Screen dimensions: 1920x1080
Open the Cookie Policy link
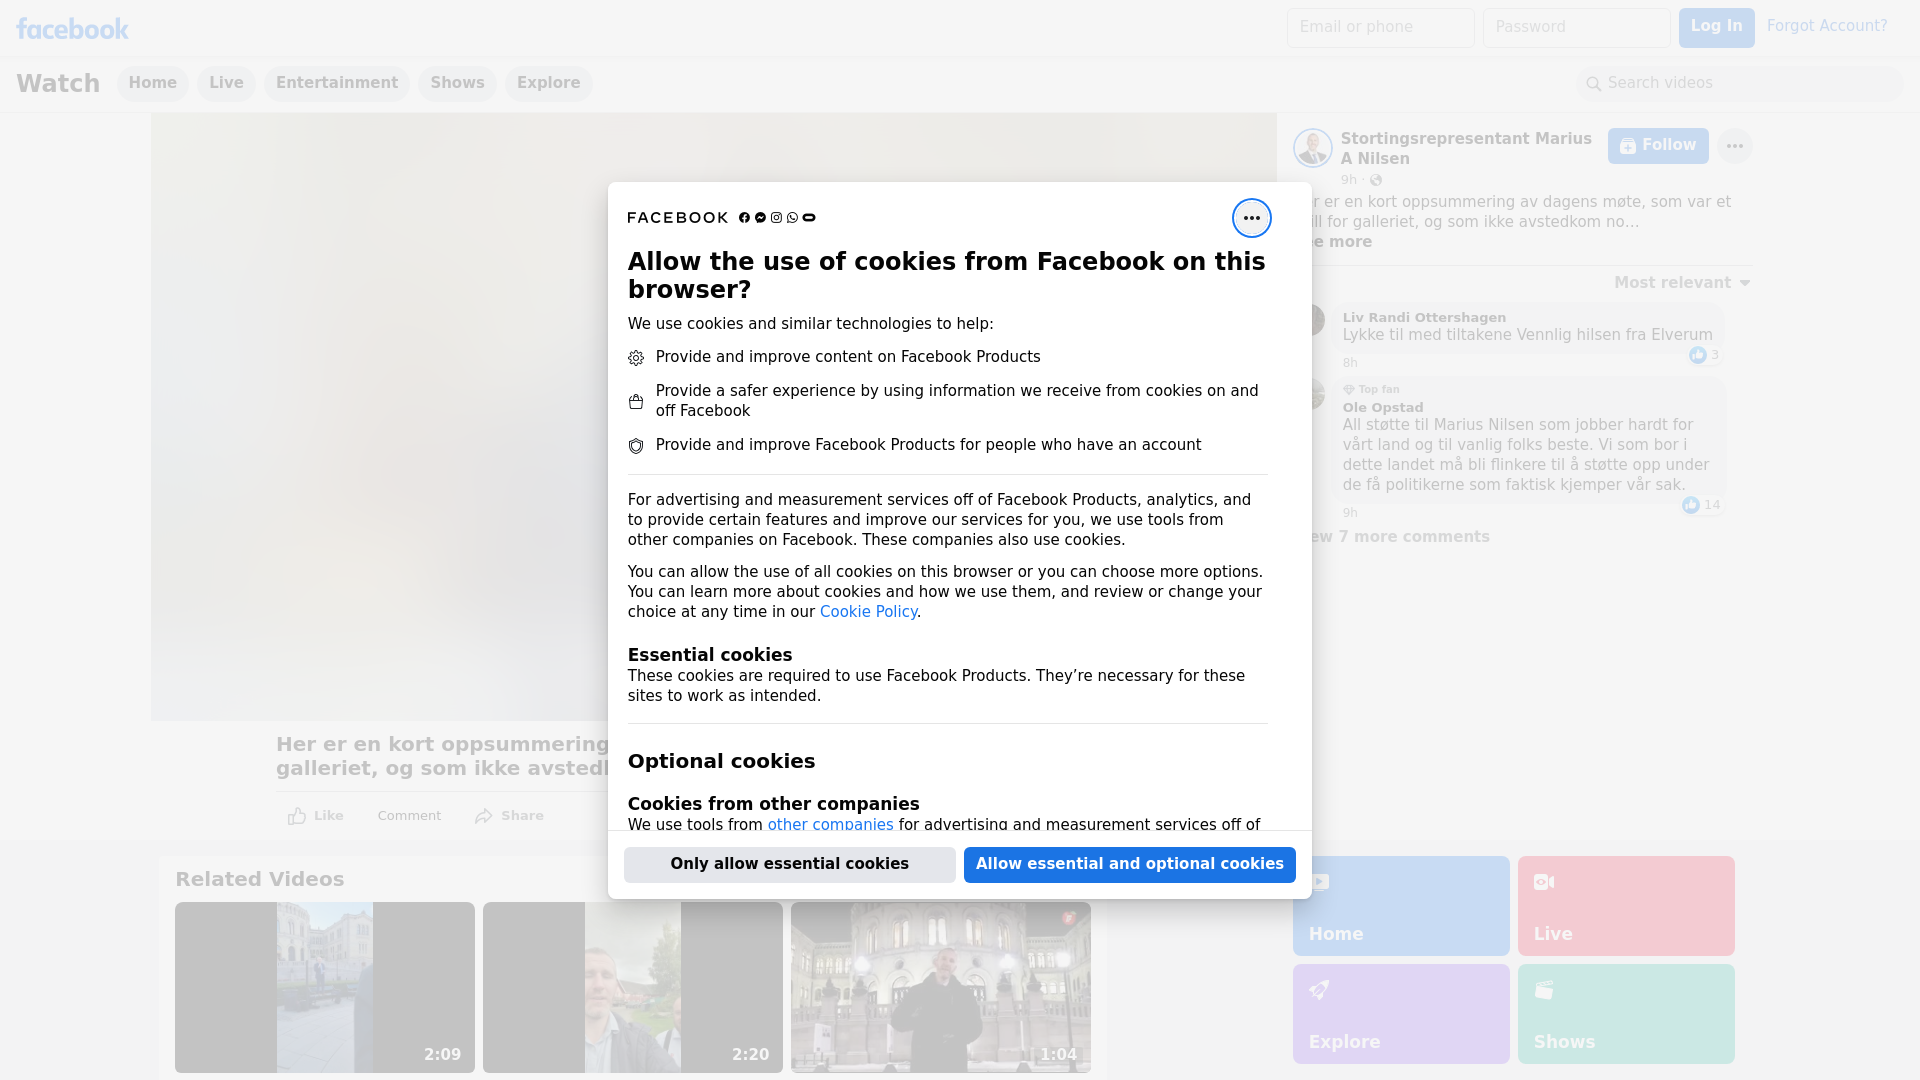(x=868, y=612)
